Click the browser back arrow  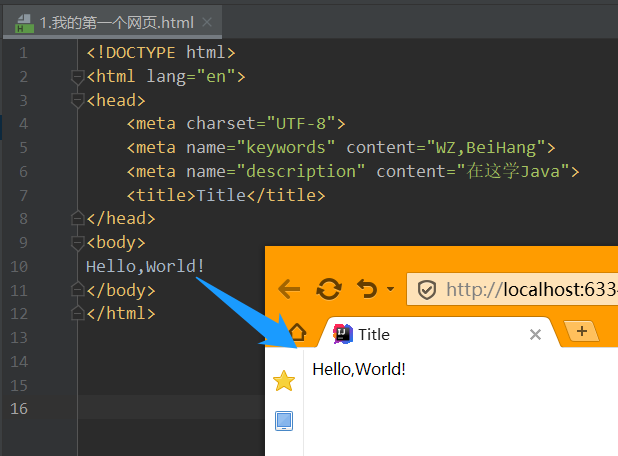(x=289, y=289)
